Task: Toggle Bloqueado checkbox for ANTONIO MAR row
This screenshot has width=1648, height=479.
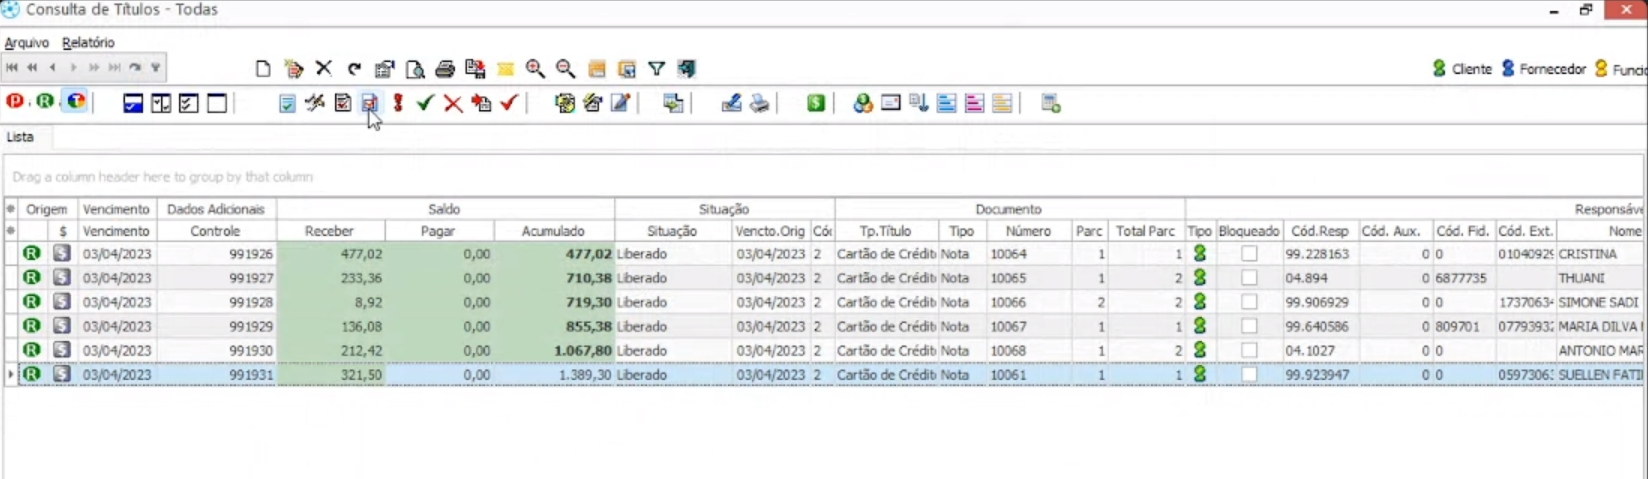Action: [x=1249, y=350]
